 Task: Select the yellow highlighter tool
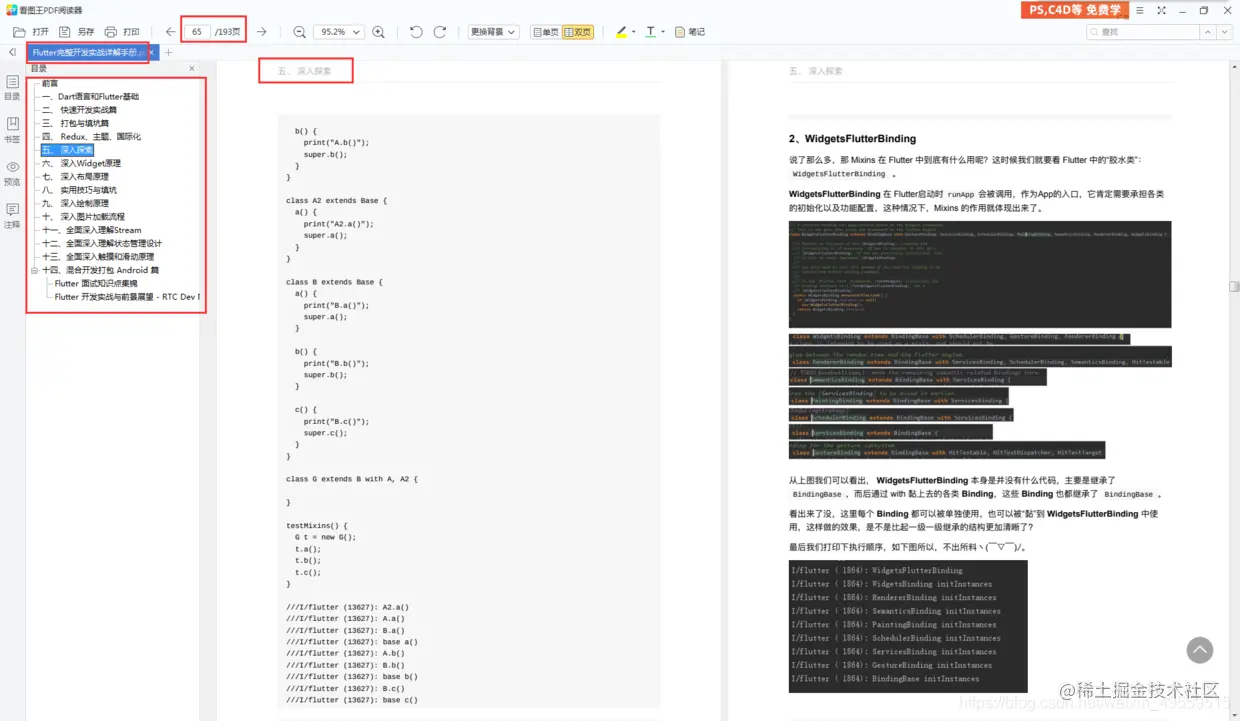point(621,32)
